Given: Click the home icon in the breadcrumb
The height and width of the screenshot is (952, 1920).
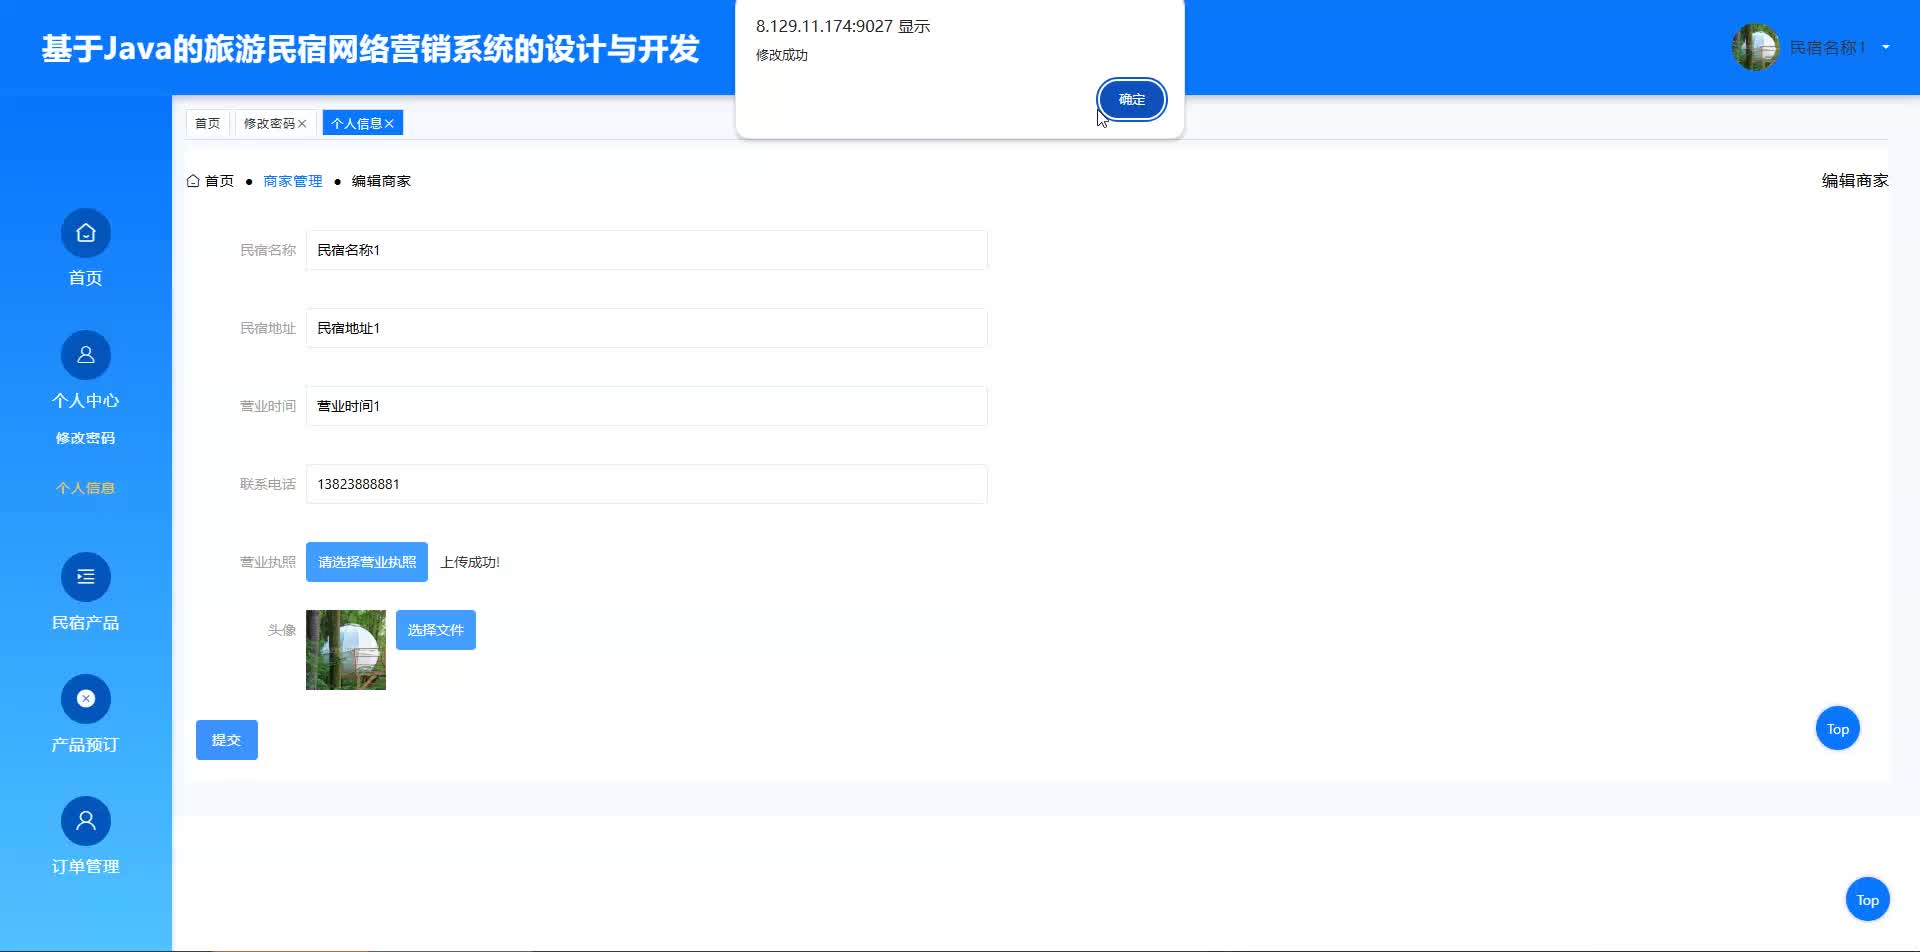Looking at the screenshot, I should 194,180.
